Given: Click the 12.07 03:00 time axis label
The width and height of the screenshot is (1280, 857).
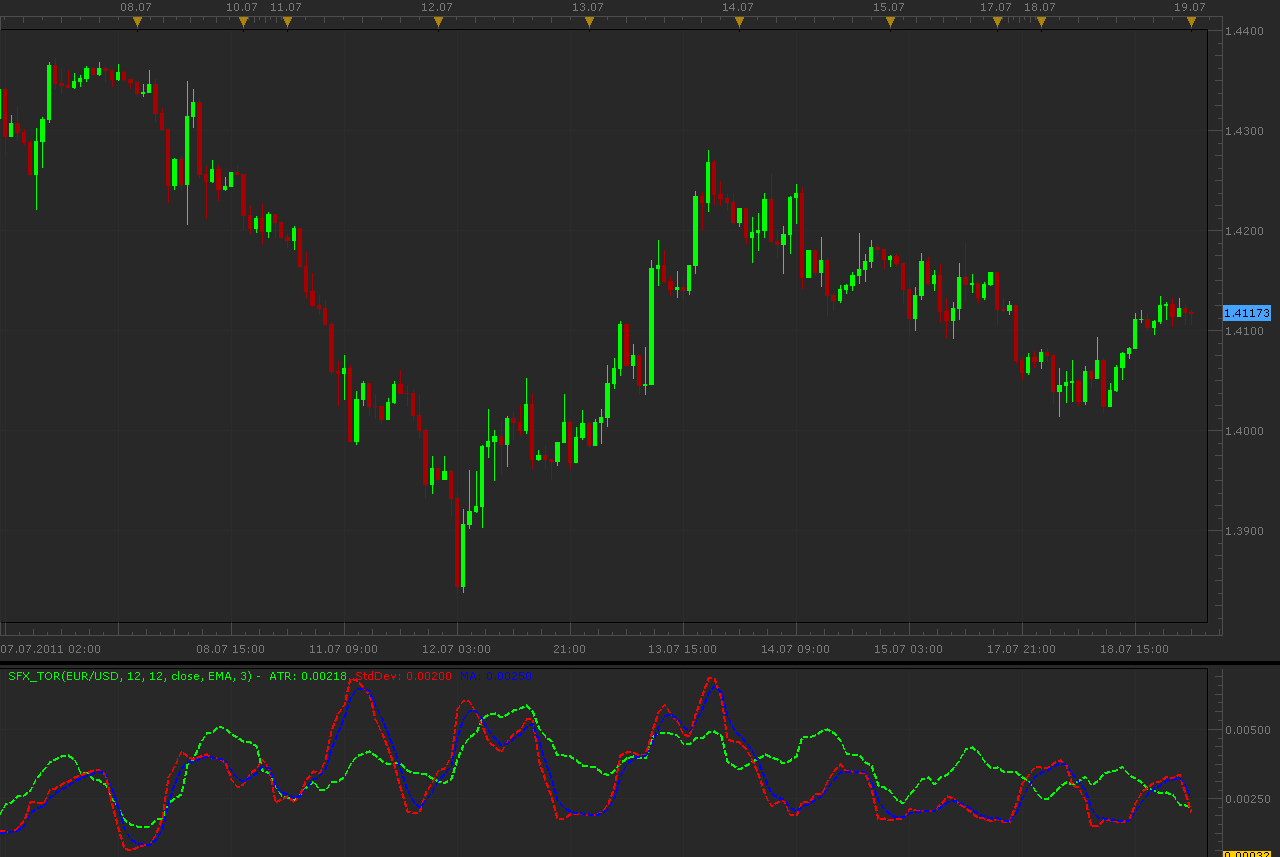Looking at the screenshot, I should point(456,649).
